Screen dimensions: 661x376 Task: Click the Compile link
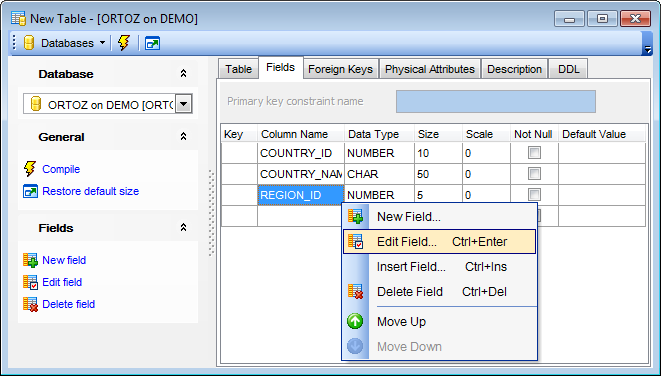click(x=61, y=169)
